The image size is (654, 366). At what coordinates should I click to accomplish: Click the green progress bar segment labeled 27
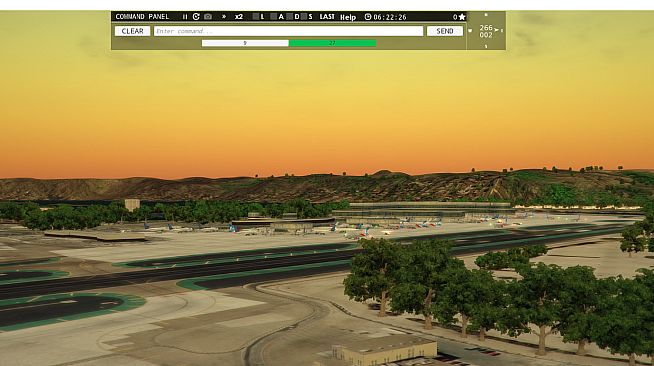point(332,43)
